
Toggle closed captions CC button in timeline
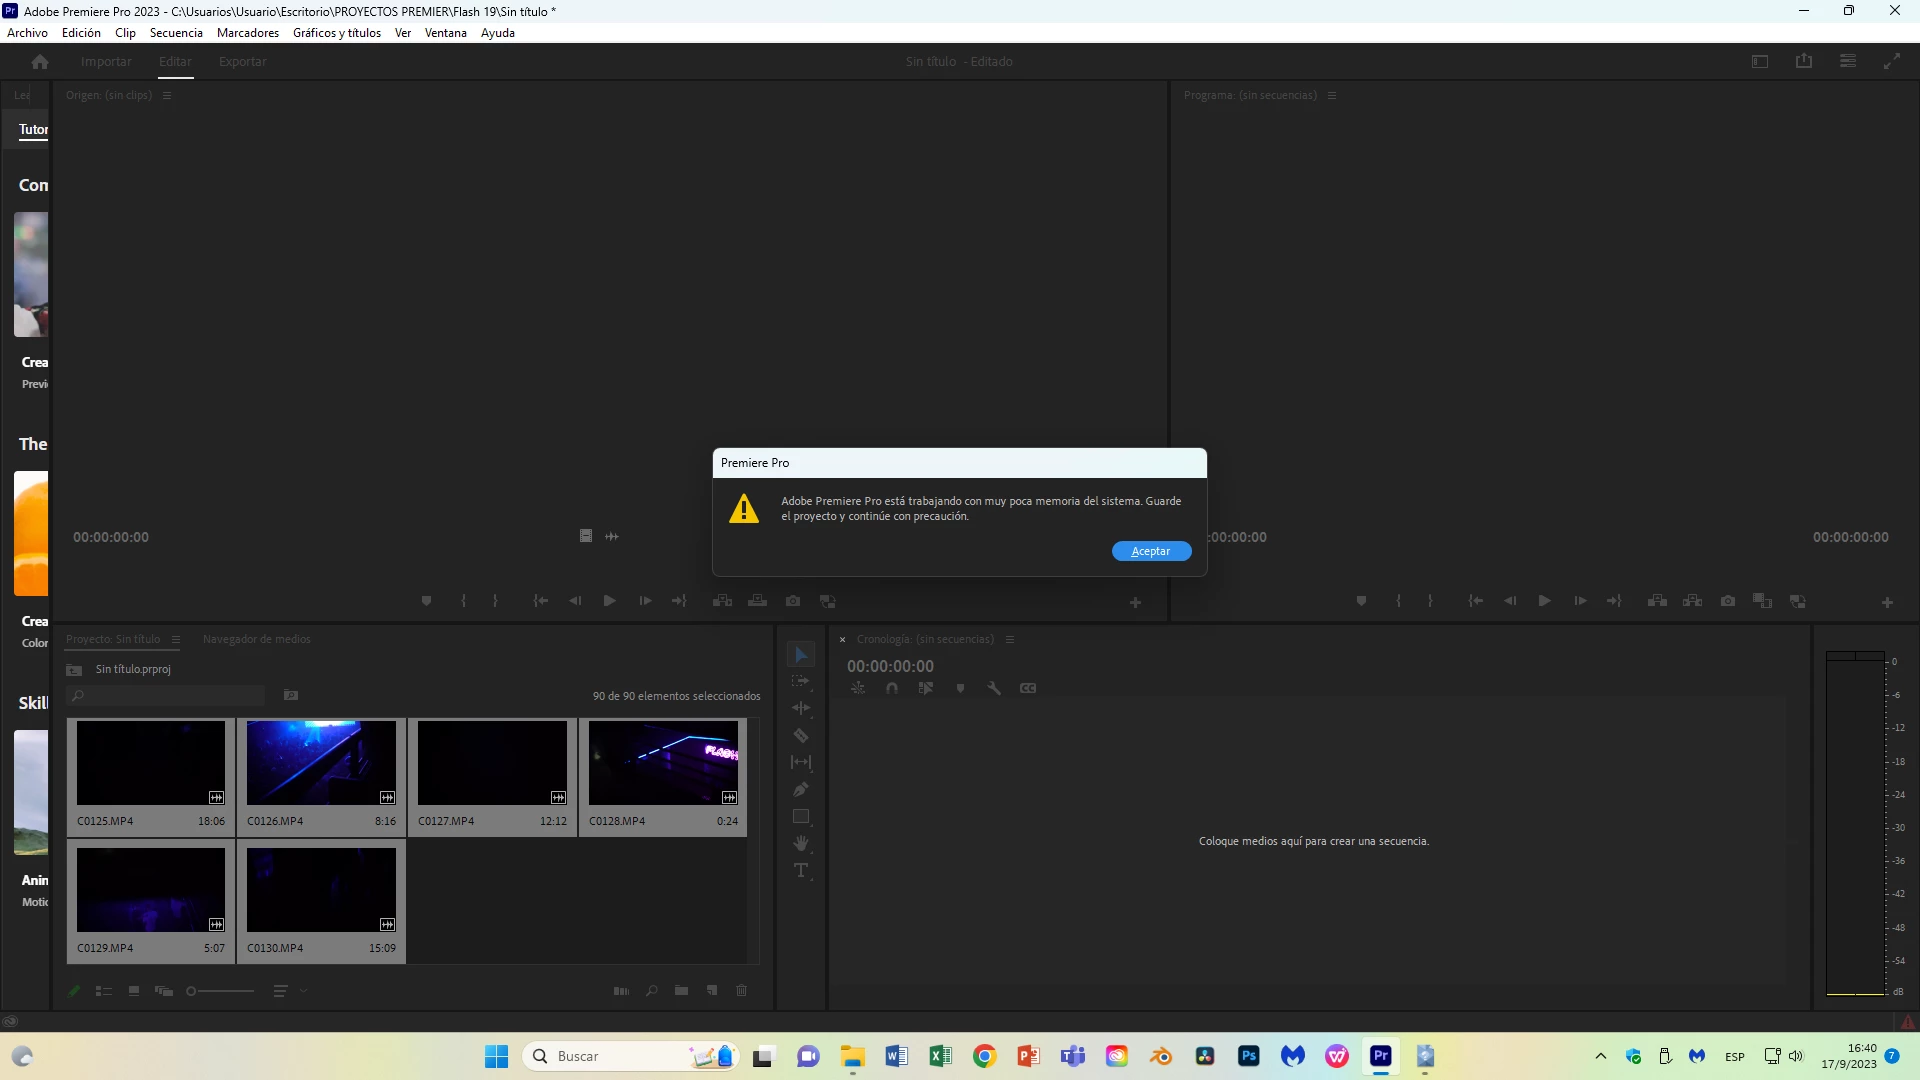pos(1028,689)
